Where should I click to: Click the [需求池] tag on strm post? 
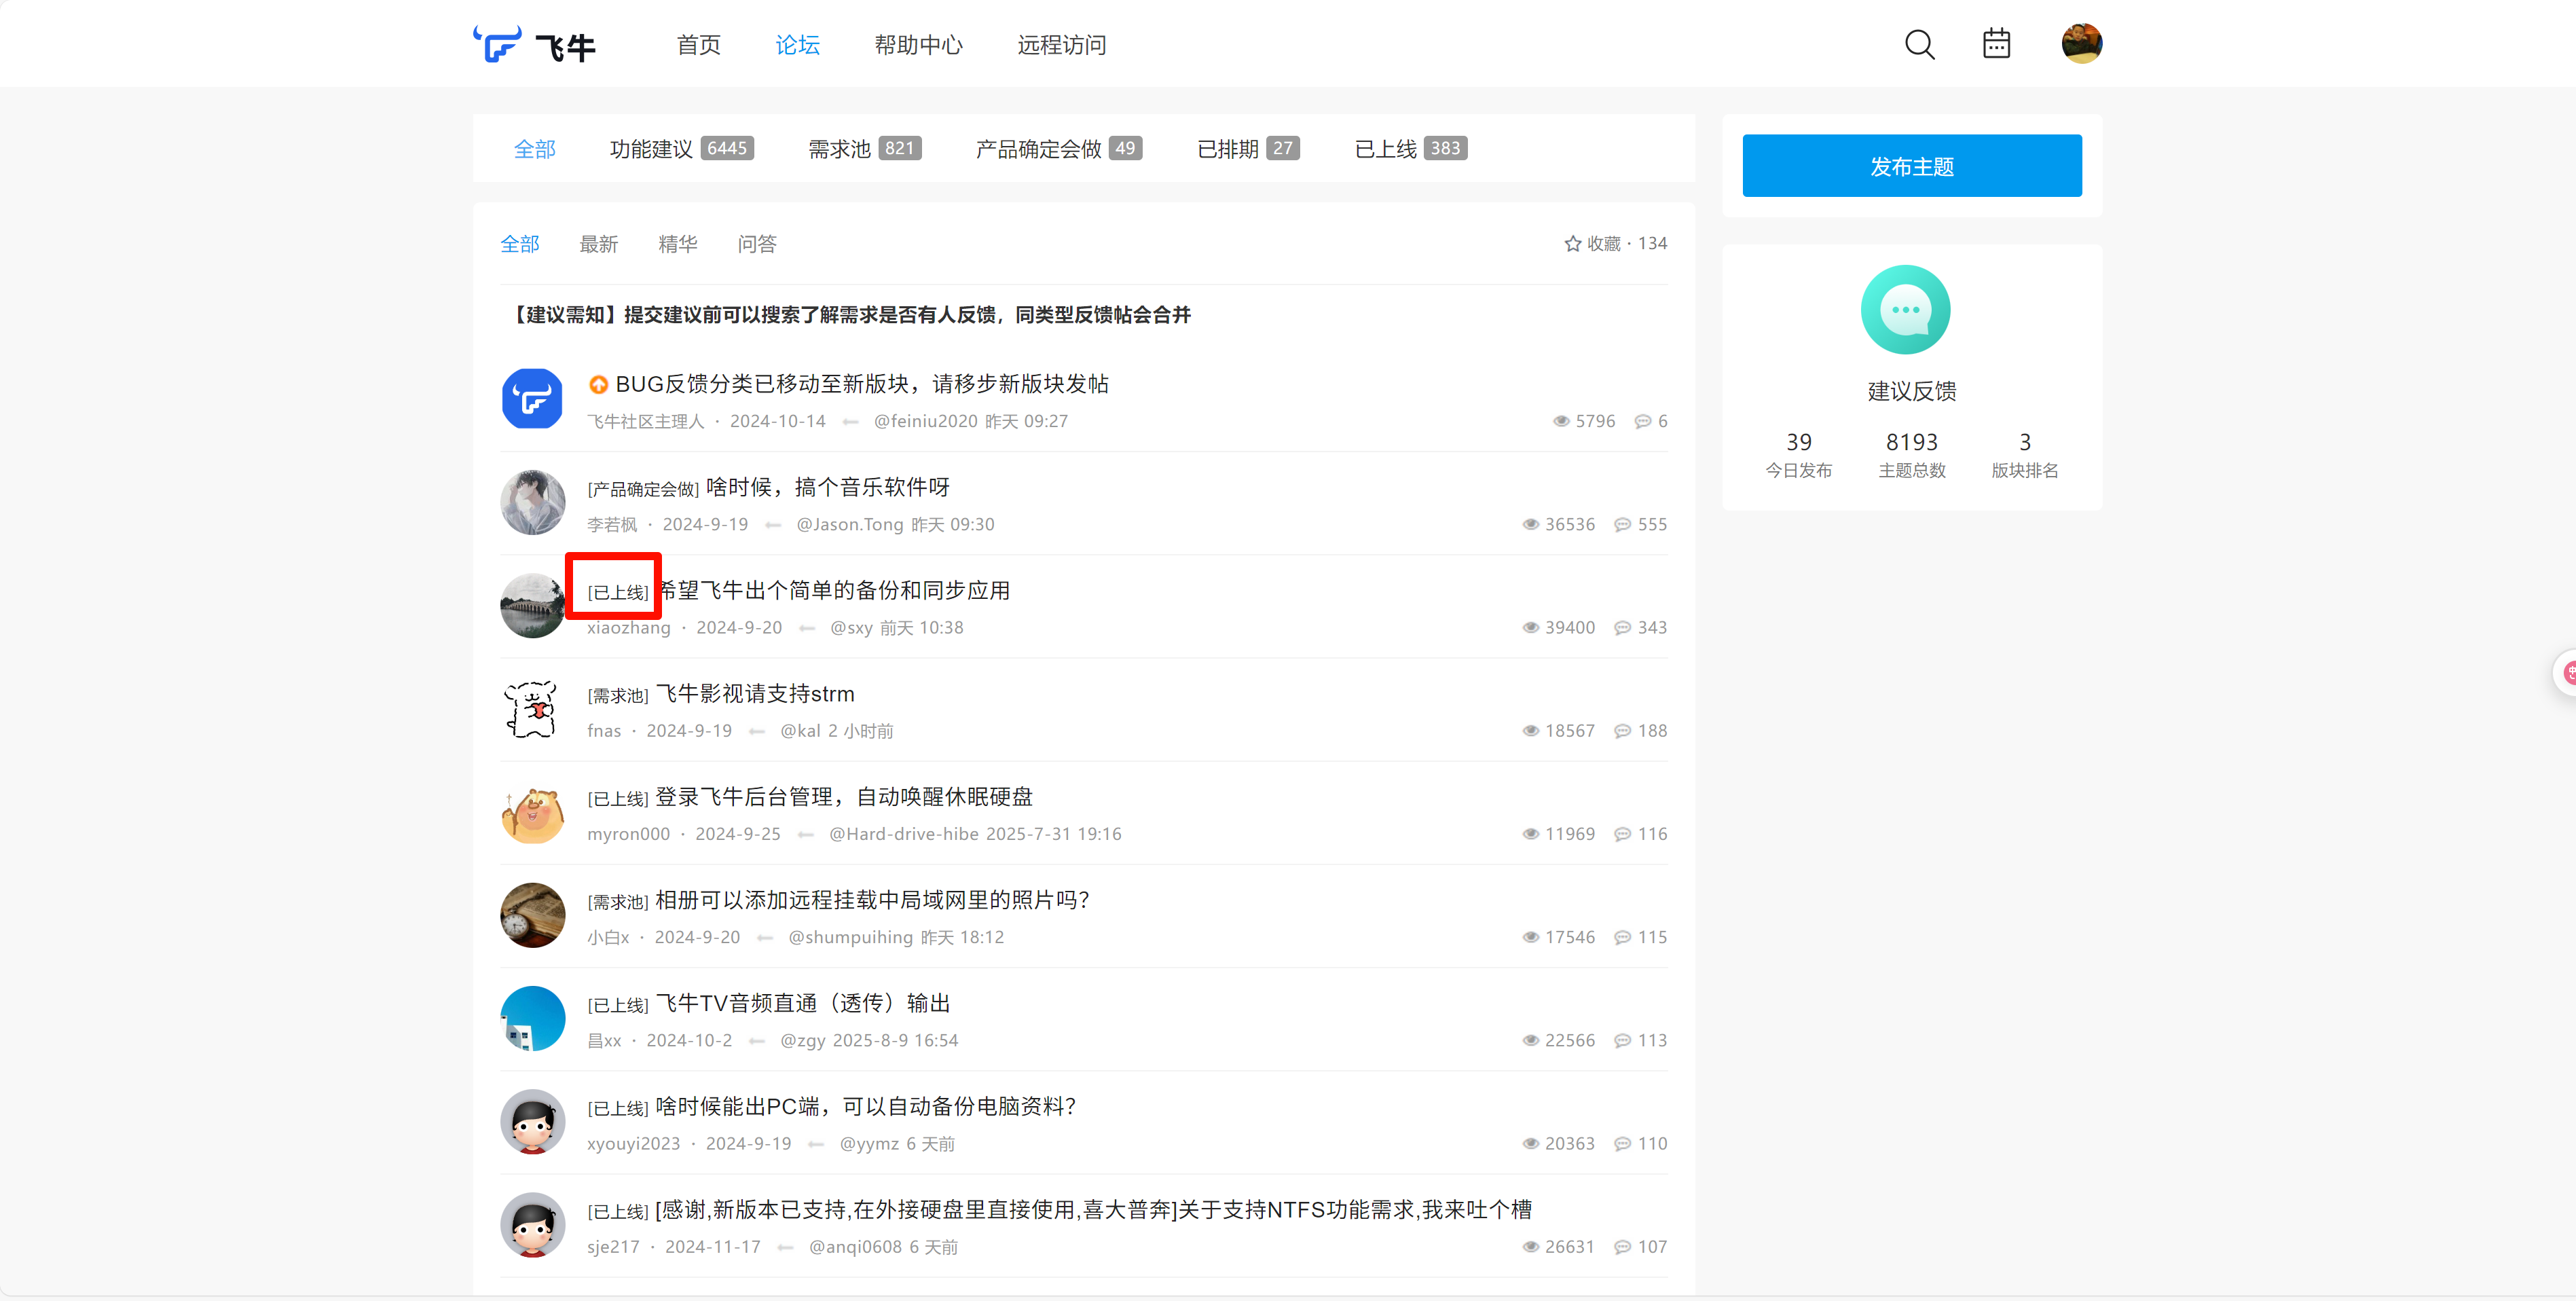617,695
